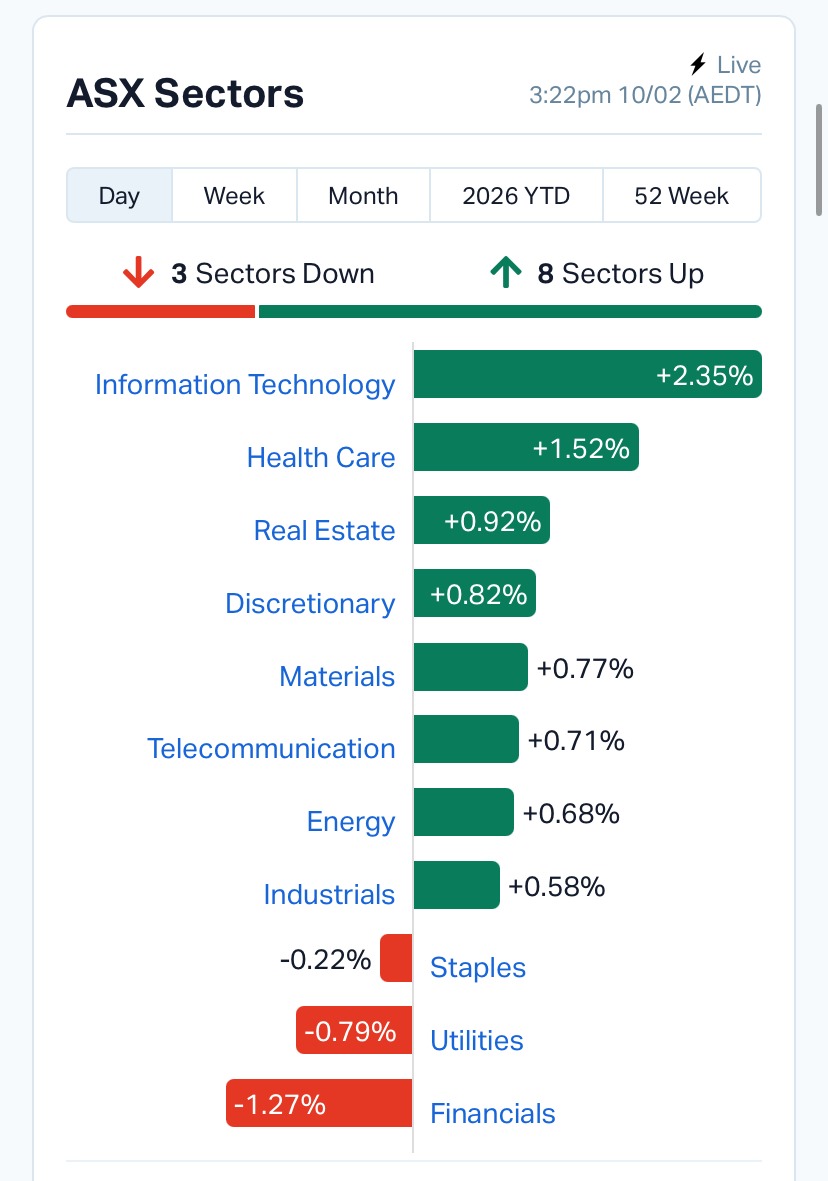The width and height of the screenshot is (828, 1181).
Task: Click the red sectors-down progress segment
Action: (160, 311)
